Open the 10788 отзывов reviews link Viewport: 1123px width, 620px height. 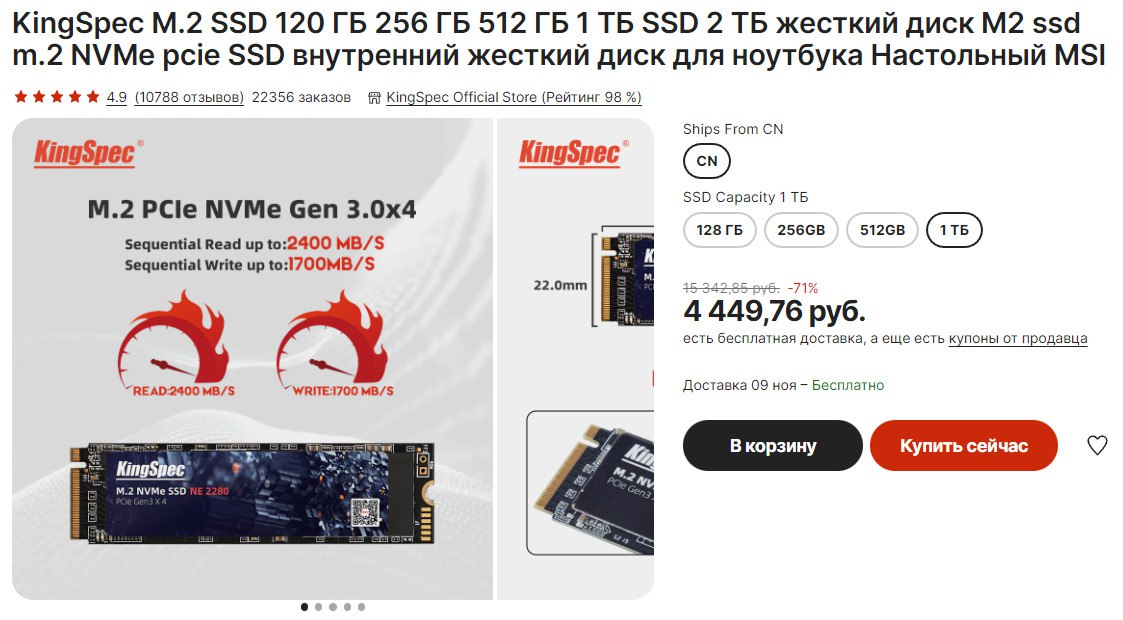[x=189, y=97]
